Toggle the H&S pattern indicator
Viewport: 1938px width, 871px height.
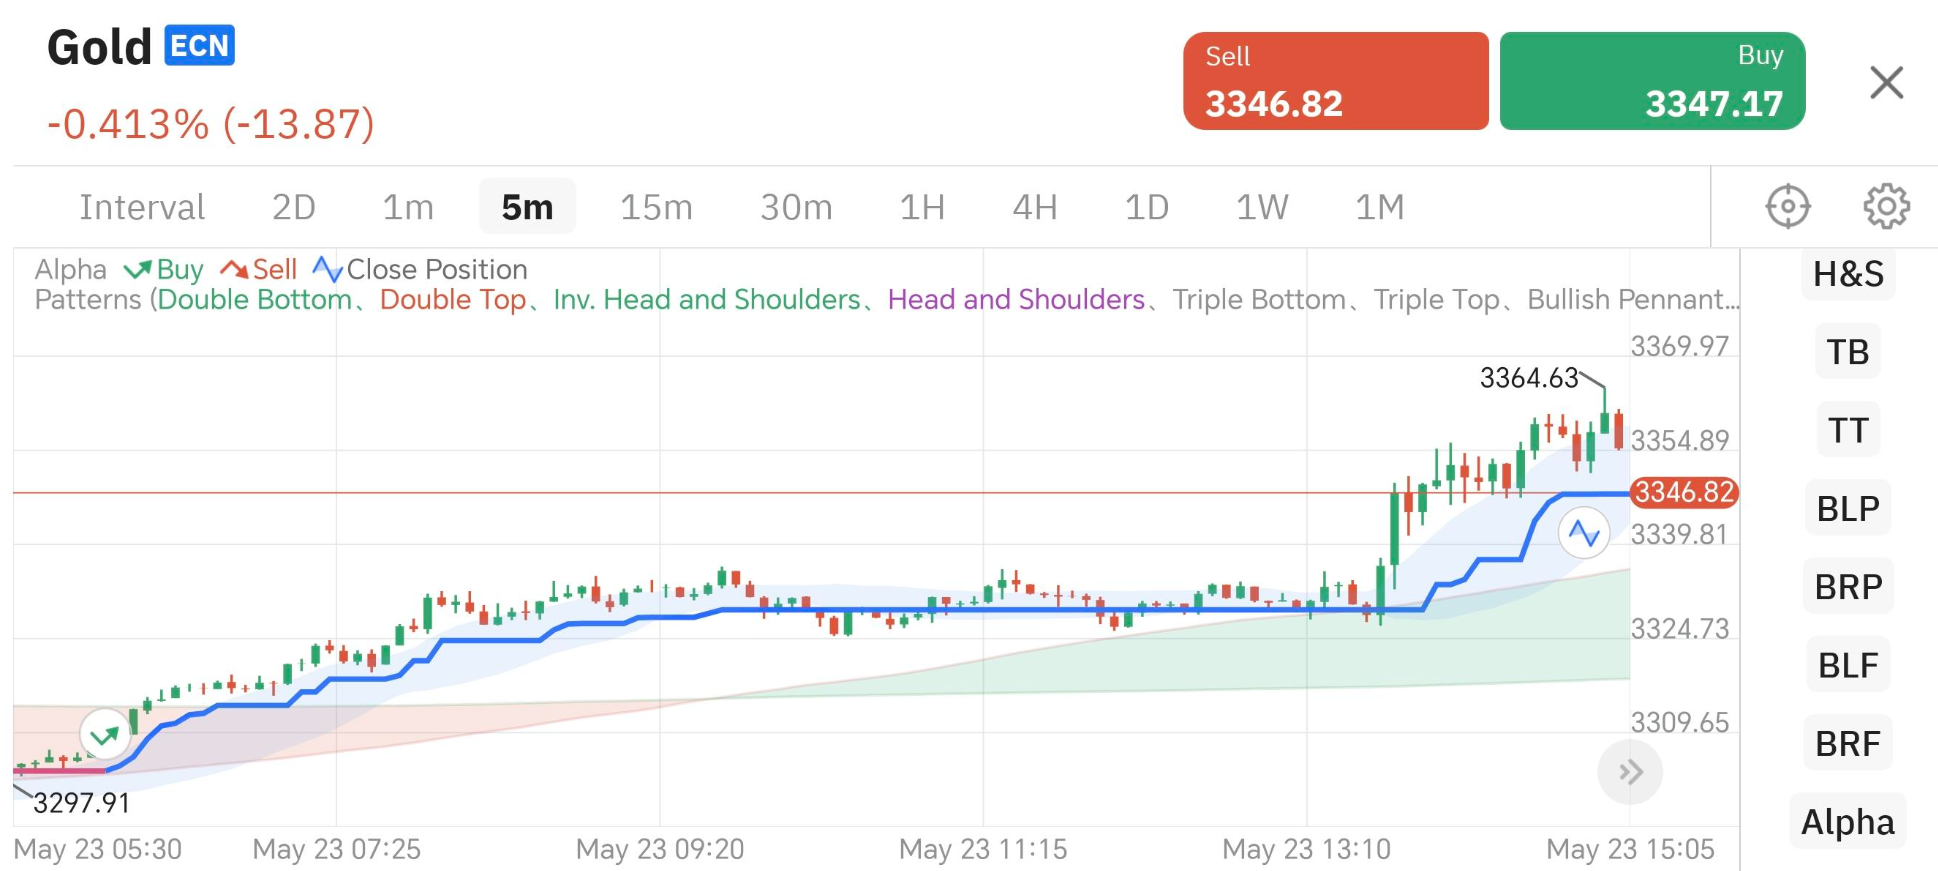(x=1847, y=274)
